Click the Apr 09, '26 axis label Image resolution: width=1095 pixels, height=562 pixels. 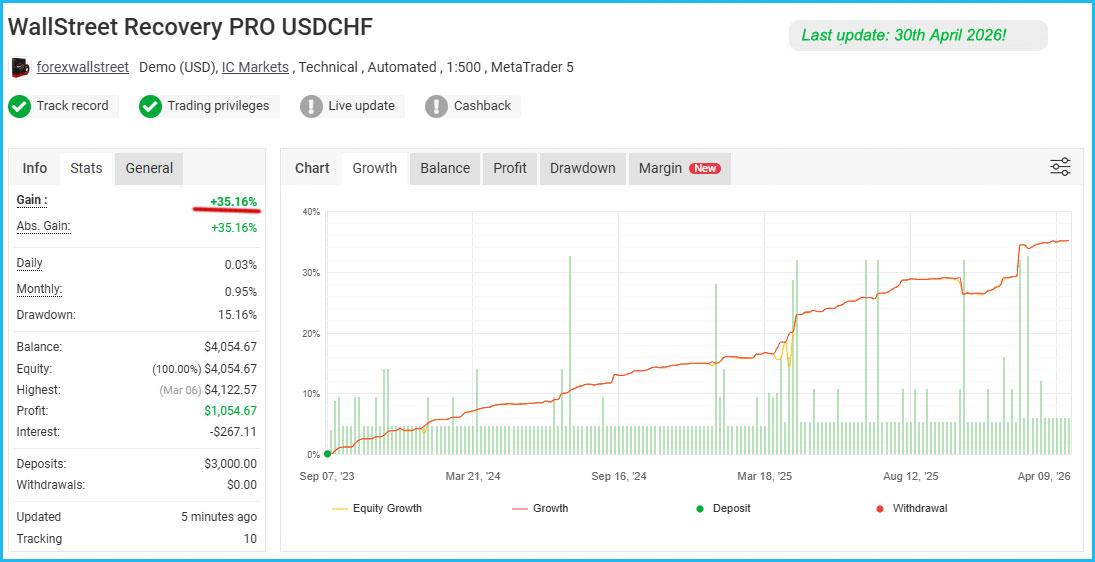(x=1043, y=476)
